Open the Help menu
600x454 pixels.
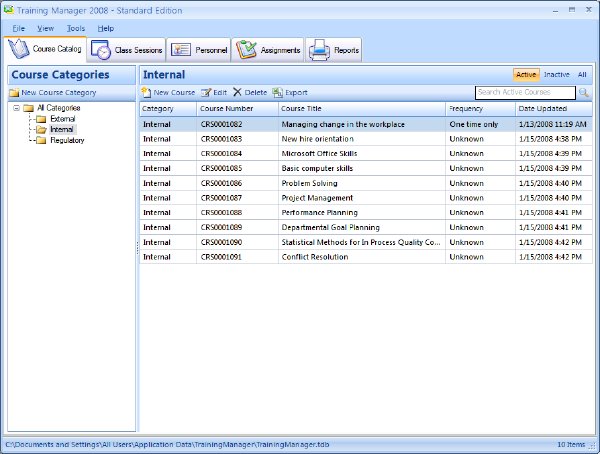point(106,28)
